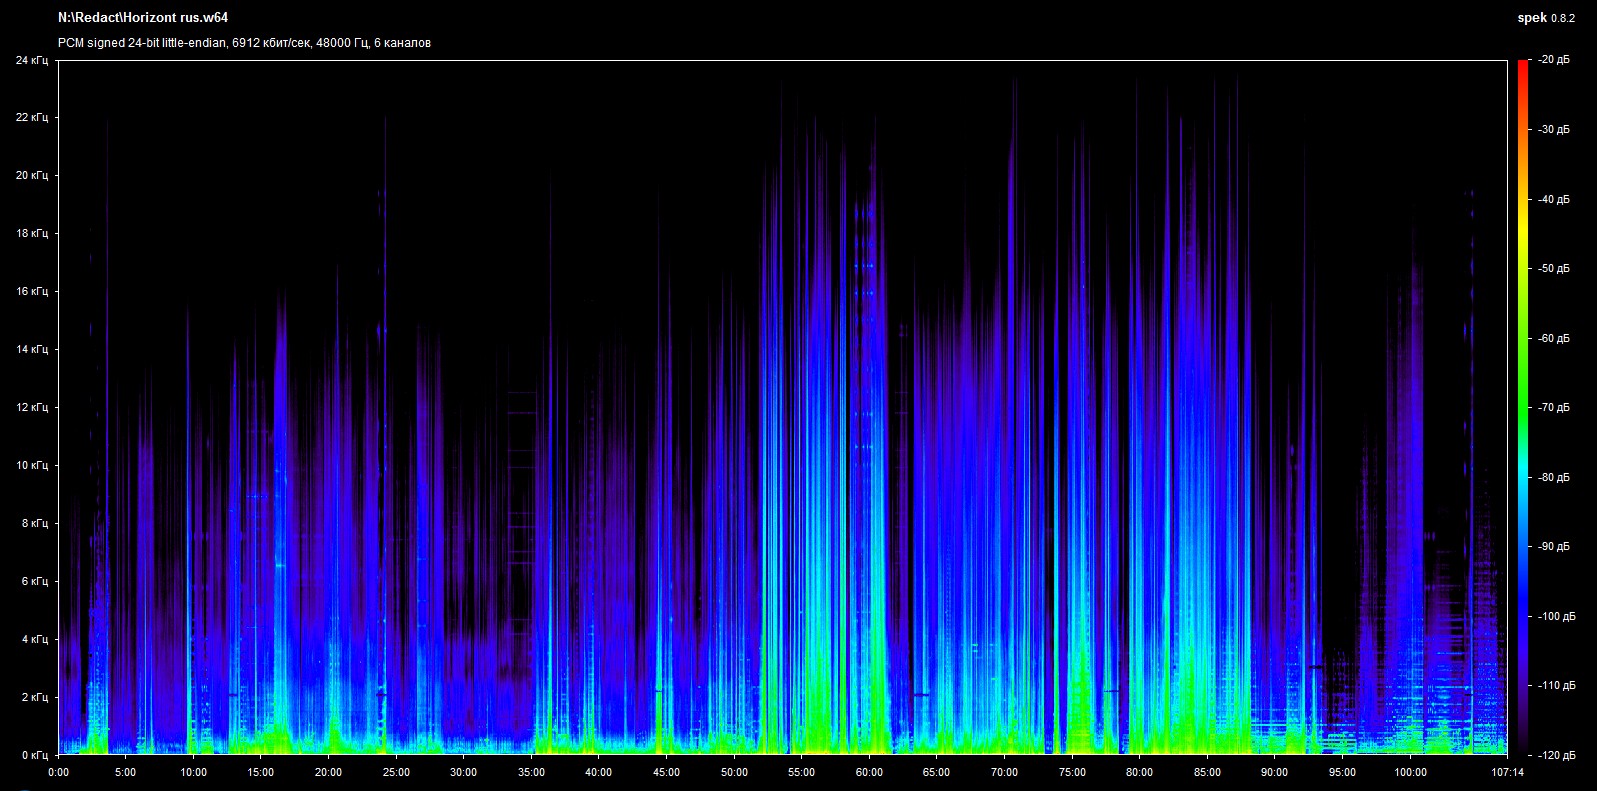Click the -70 дБ label on color scale
1597x791 pixels.
1554,408
